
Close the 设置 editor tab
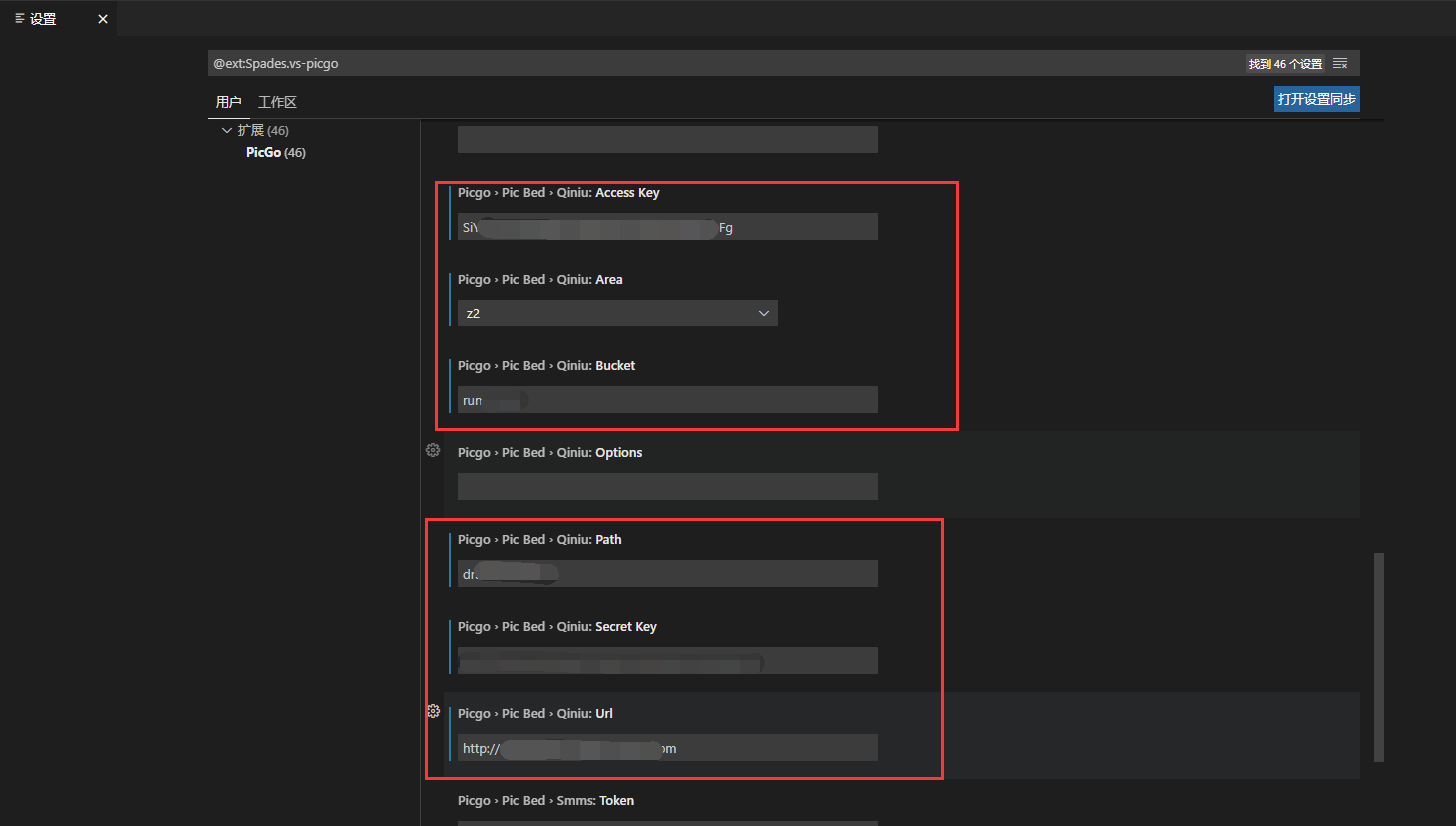102,19
